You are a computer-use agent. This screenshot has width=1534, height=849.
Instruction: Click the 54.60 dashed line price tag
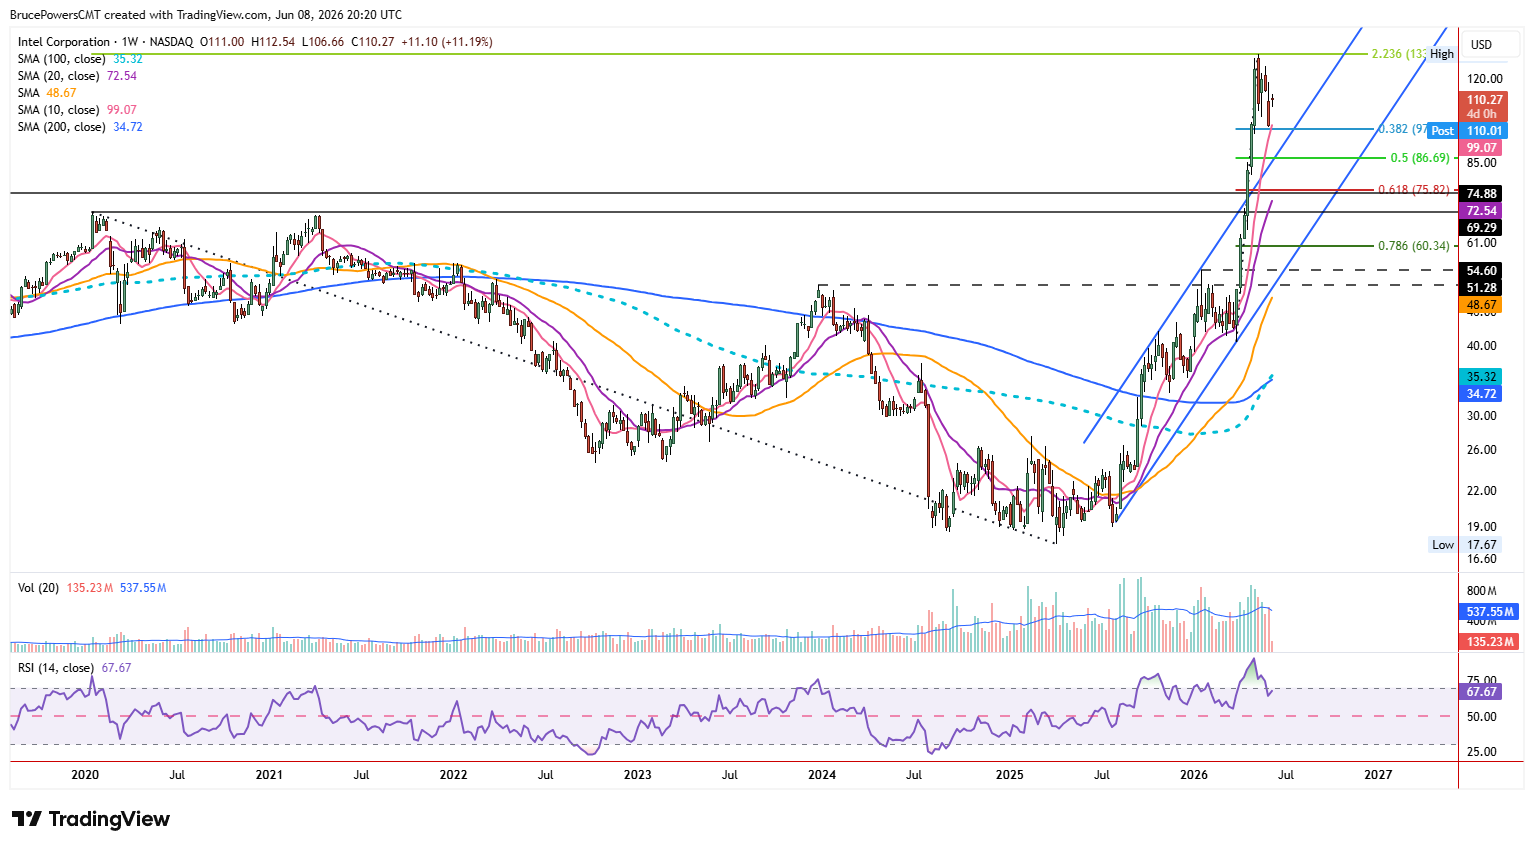coord(1481,271)
